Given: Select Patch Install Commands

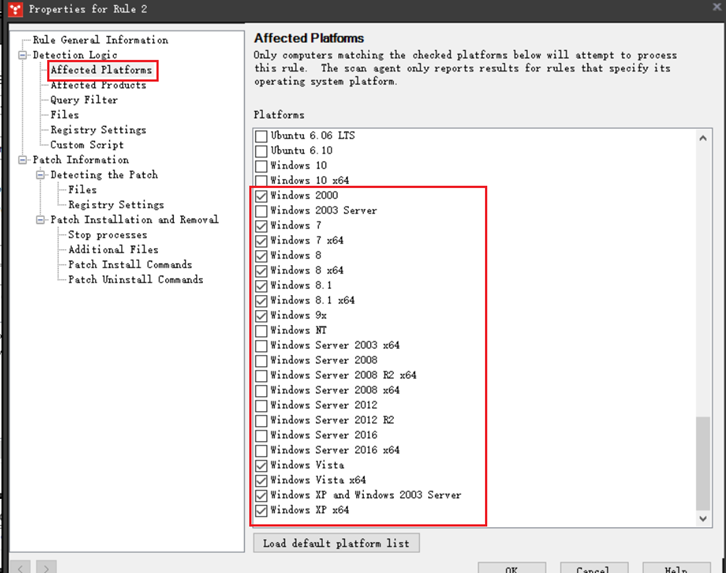Looking at the screenshot, I should click(x=130, y=265).
